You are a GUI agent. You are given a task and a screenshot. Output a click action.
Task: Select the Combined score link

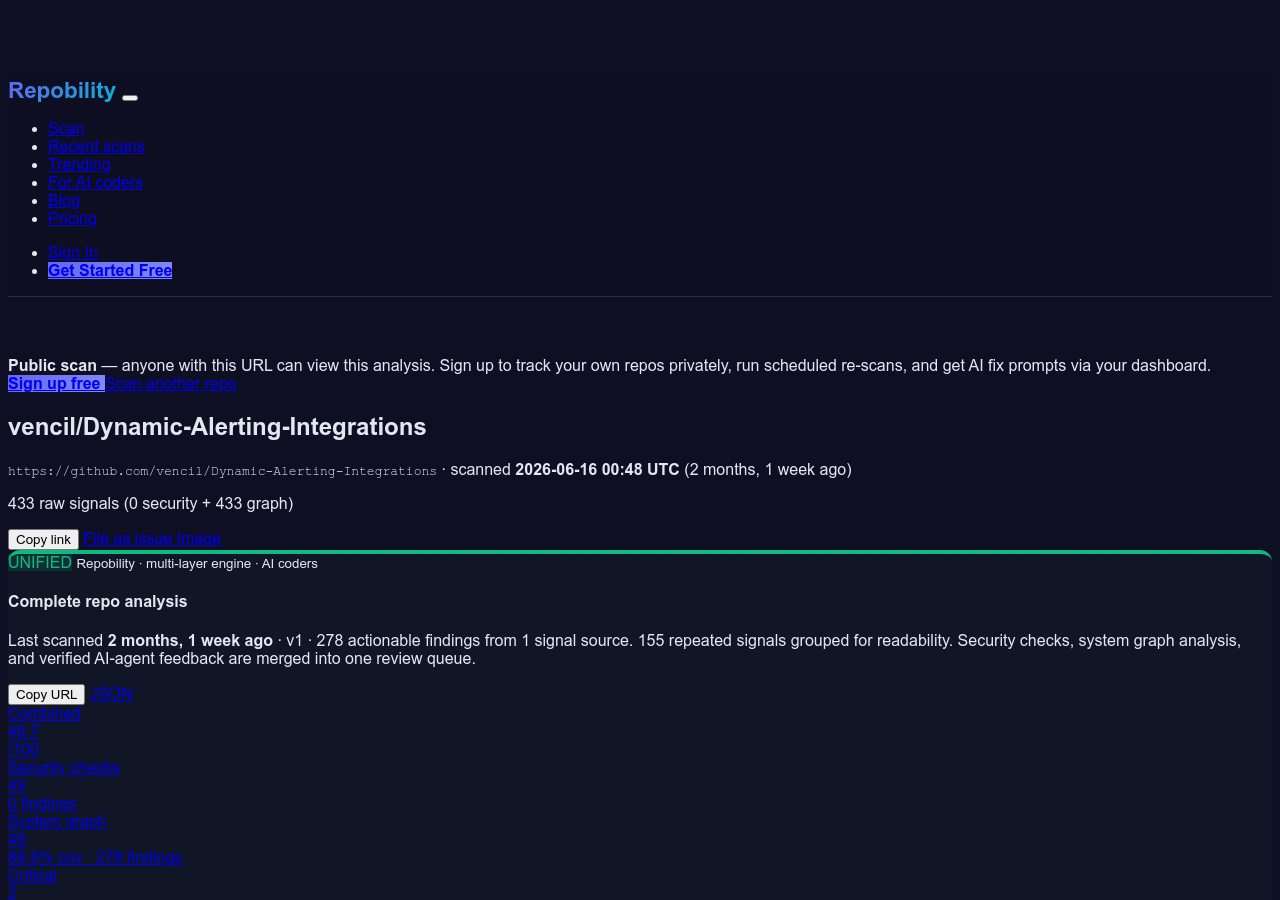[x=44, y=713]
